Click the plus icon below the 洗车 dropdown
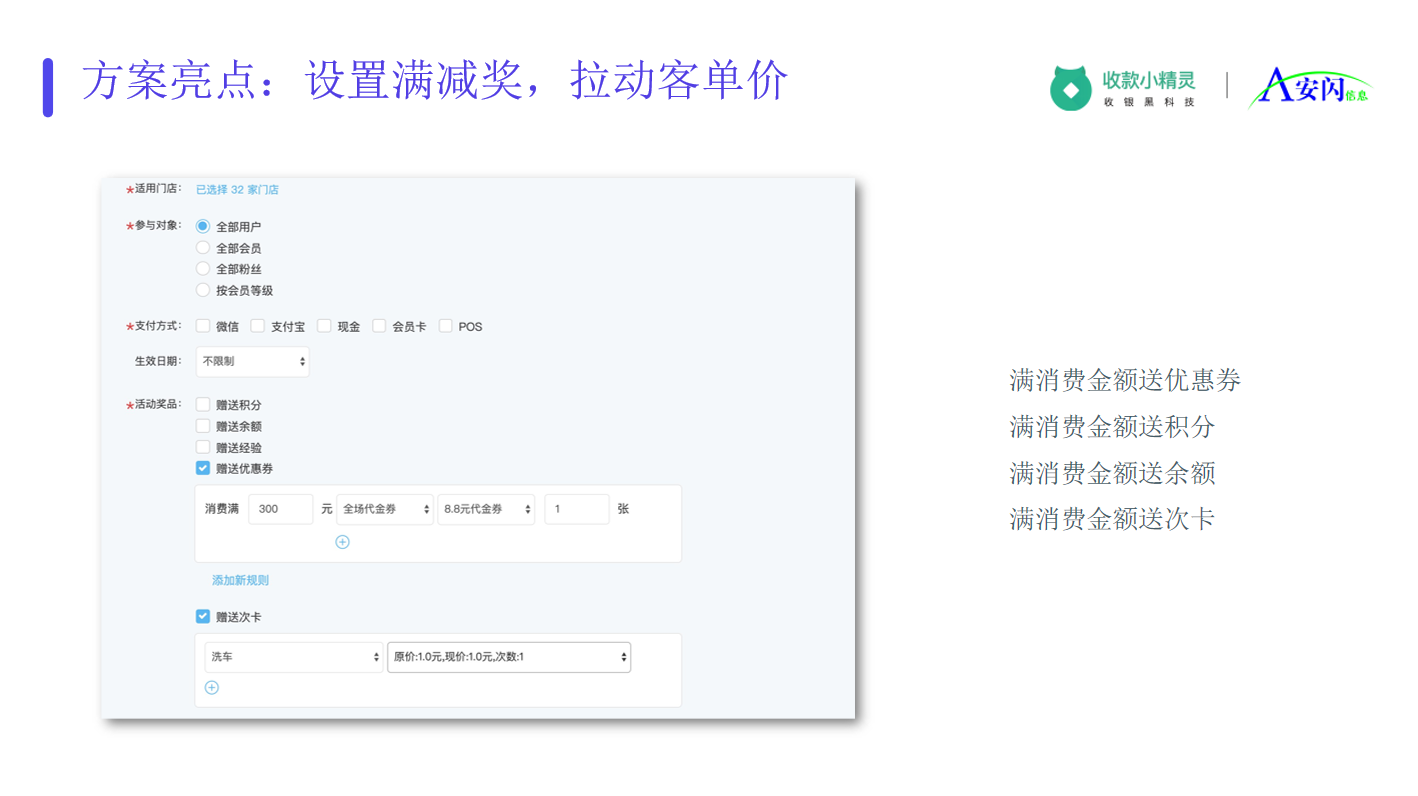This screenshot has height=796, width=1418. click(x=211, y=687)
